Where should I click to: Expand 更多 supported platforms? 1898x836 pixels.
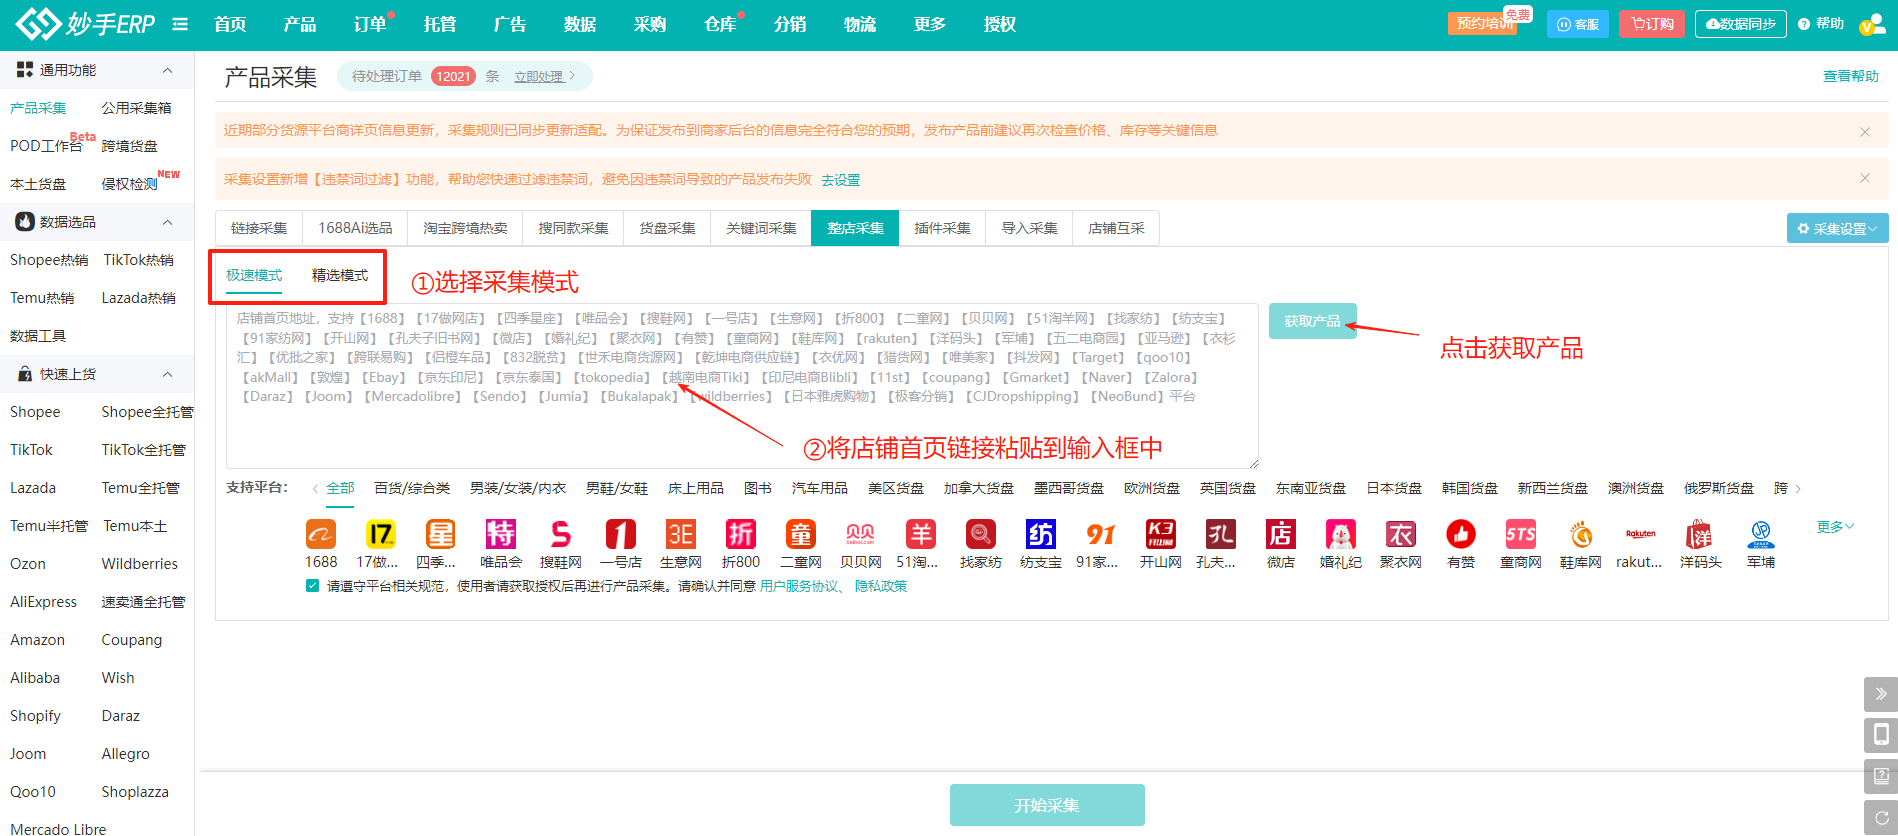(x=1834, y=527)
